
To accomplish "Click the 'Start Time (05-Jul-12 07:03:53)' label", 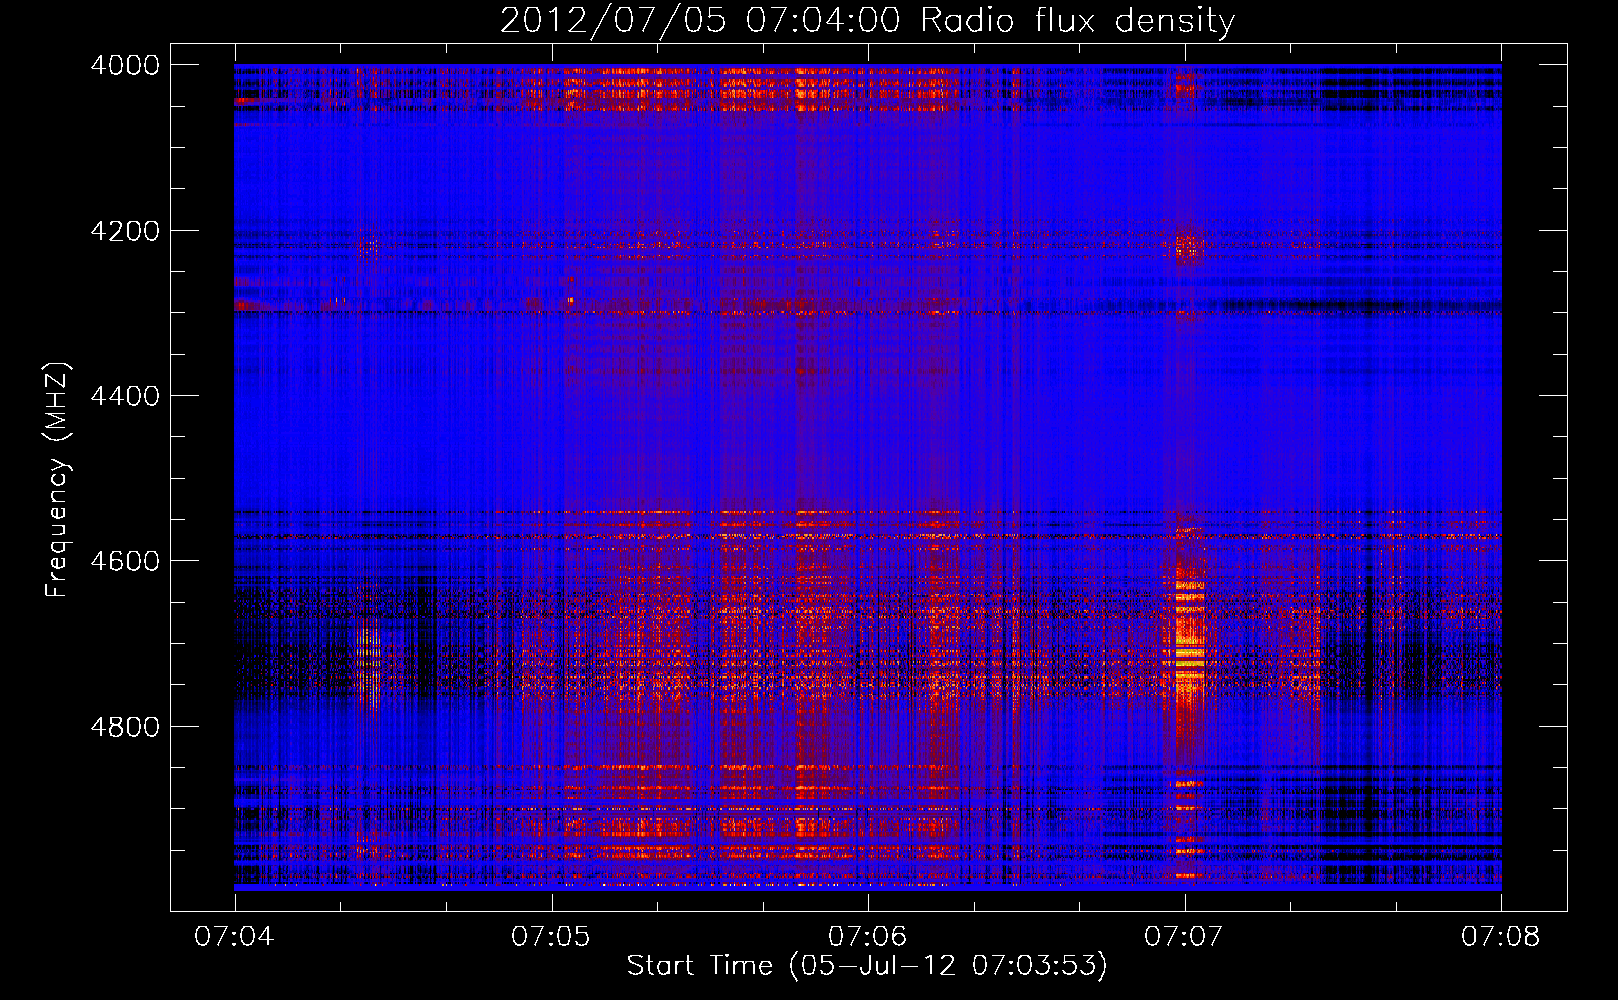I will pos(867,966).
